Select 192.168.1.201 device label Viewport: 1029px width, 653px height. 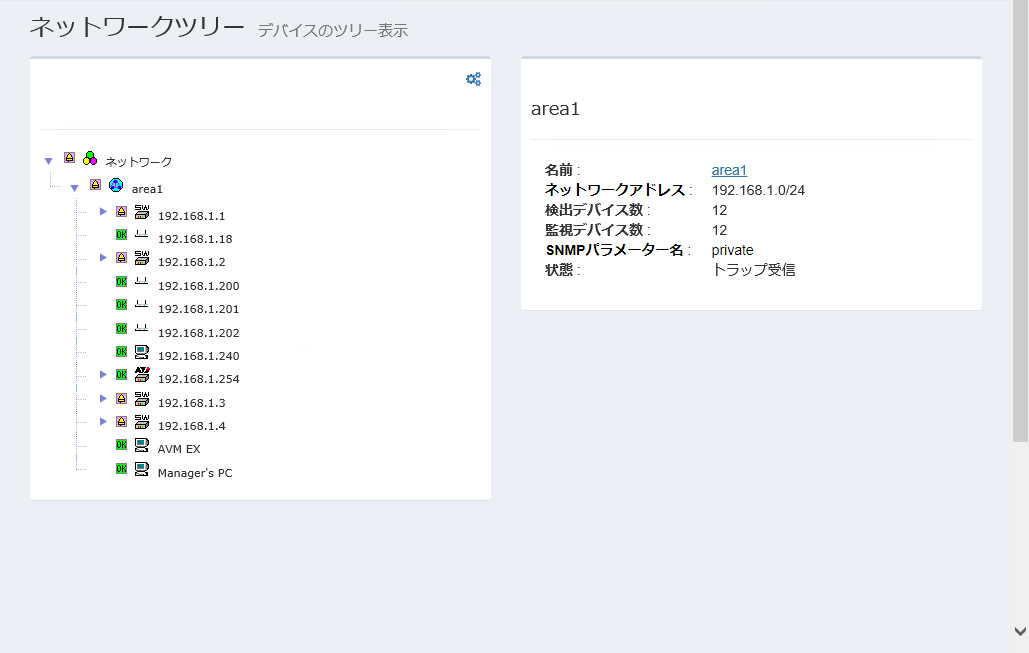point(198,309)
